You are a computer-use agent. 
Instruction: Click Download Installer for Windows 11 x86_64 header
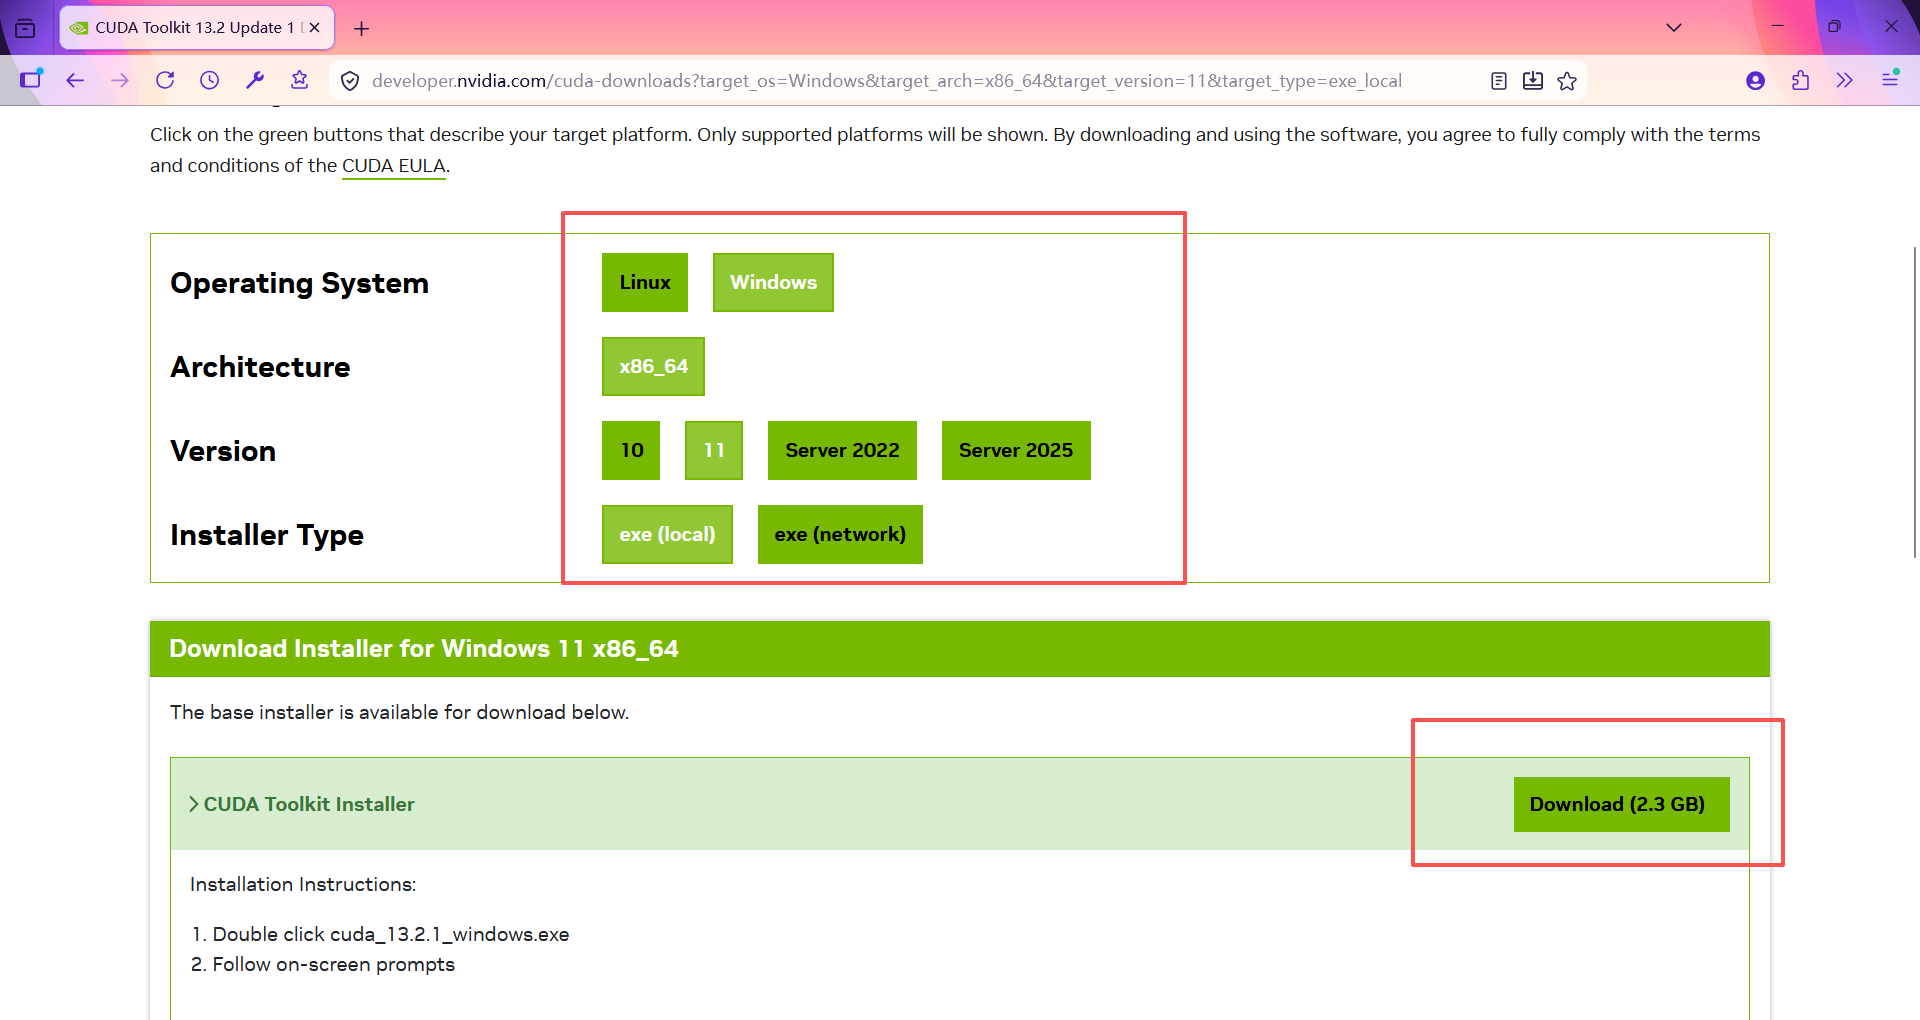[x=424, y=649]
